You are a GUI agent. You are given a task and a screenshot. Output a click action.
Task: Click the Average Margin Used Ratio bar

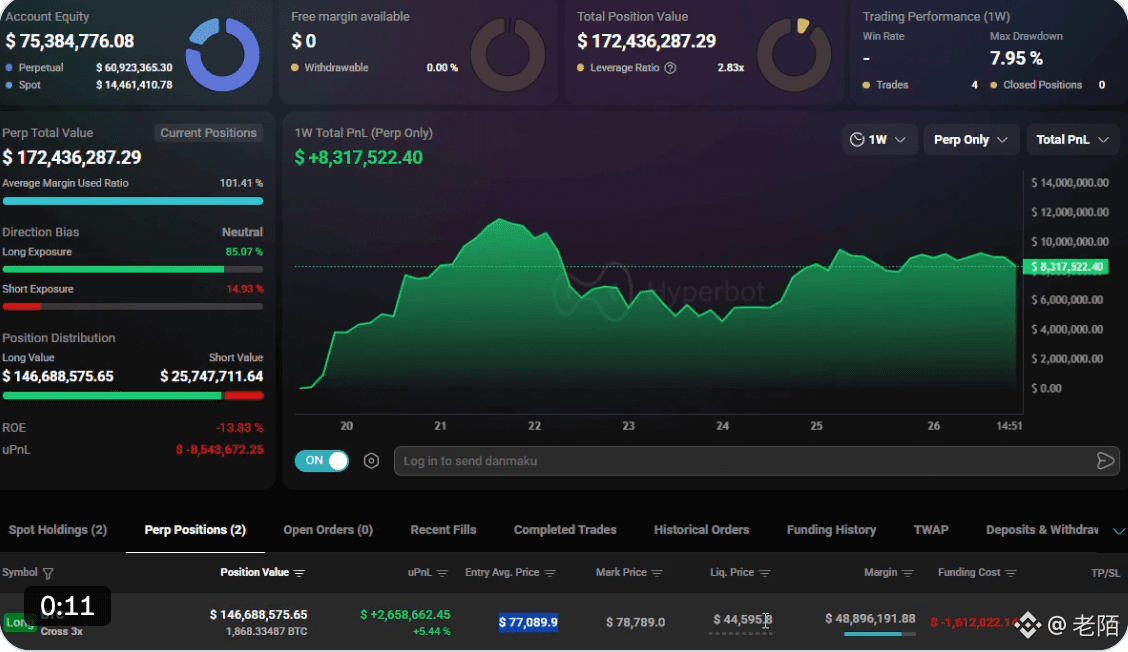click(x=133, y=202)
